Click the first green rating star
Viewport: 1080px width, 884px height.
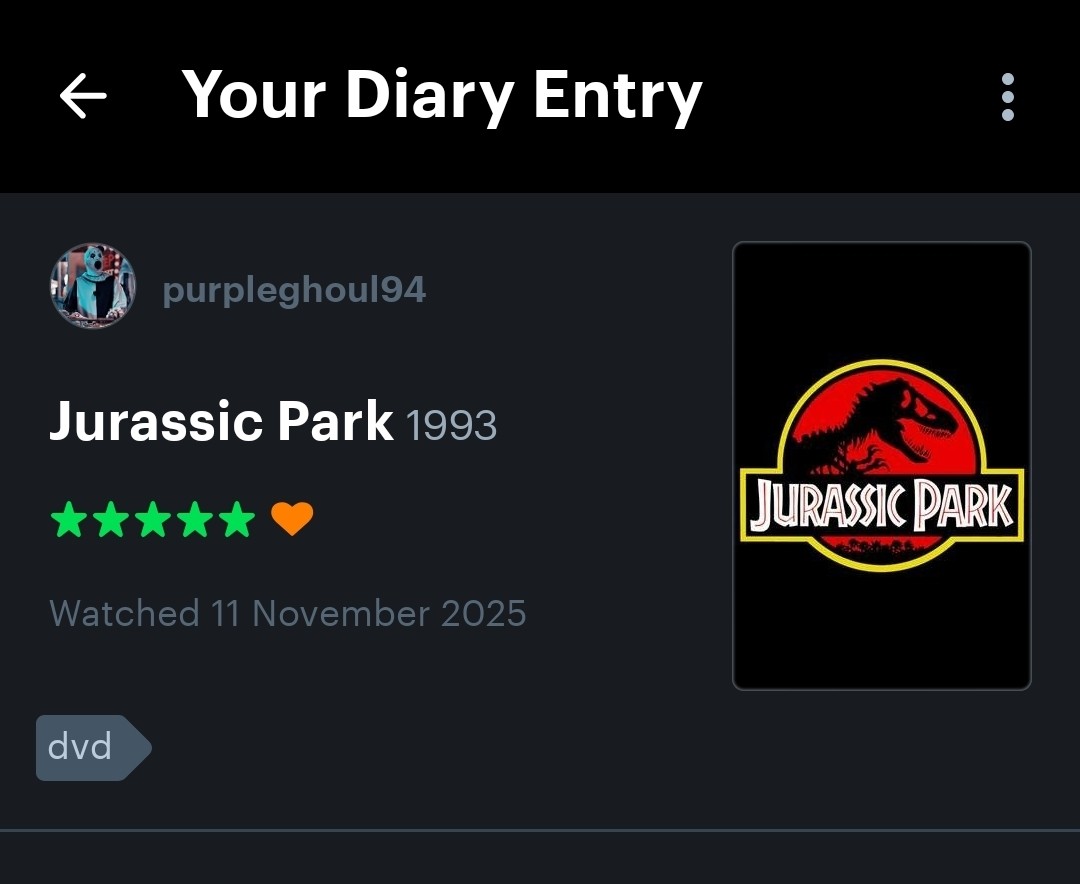tap(69, 519)
